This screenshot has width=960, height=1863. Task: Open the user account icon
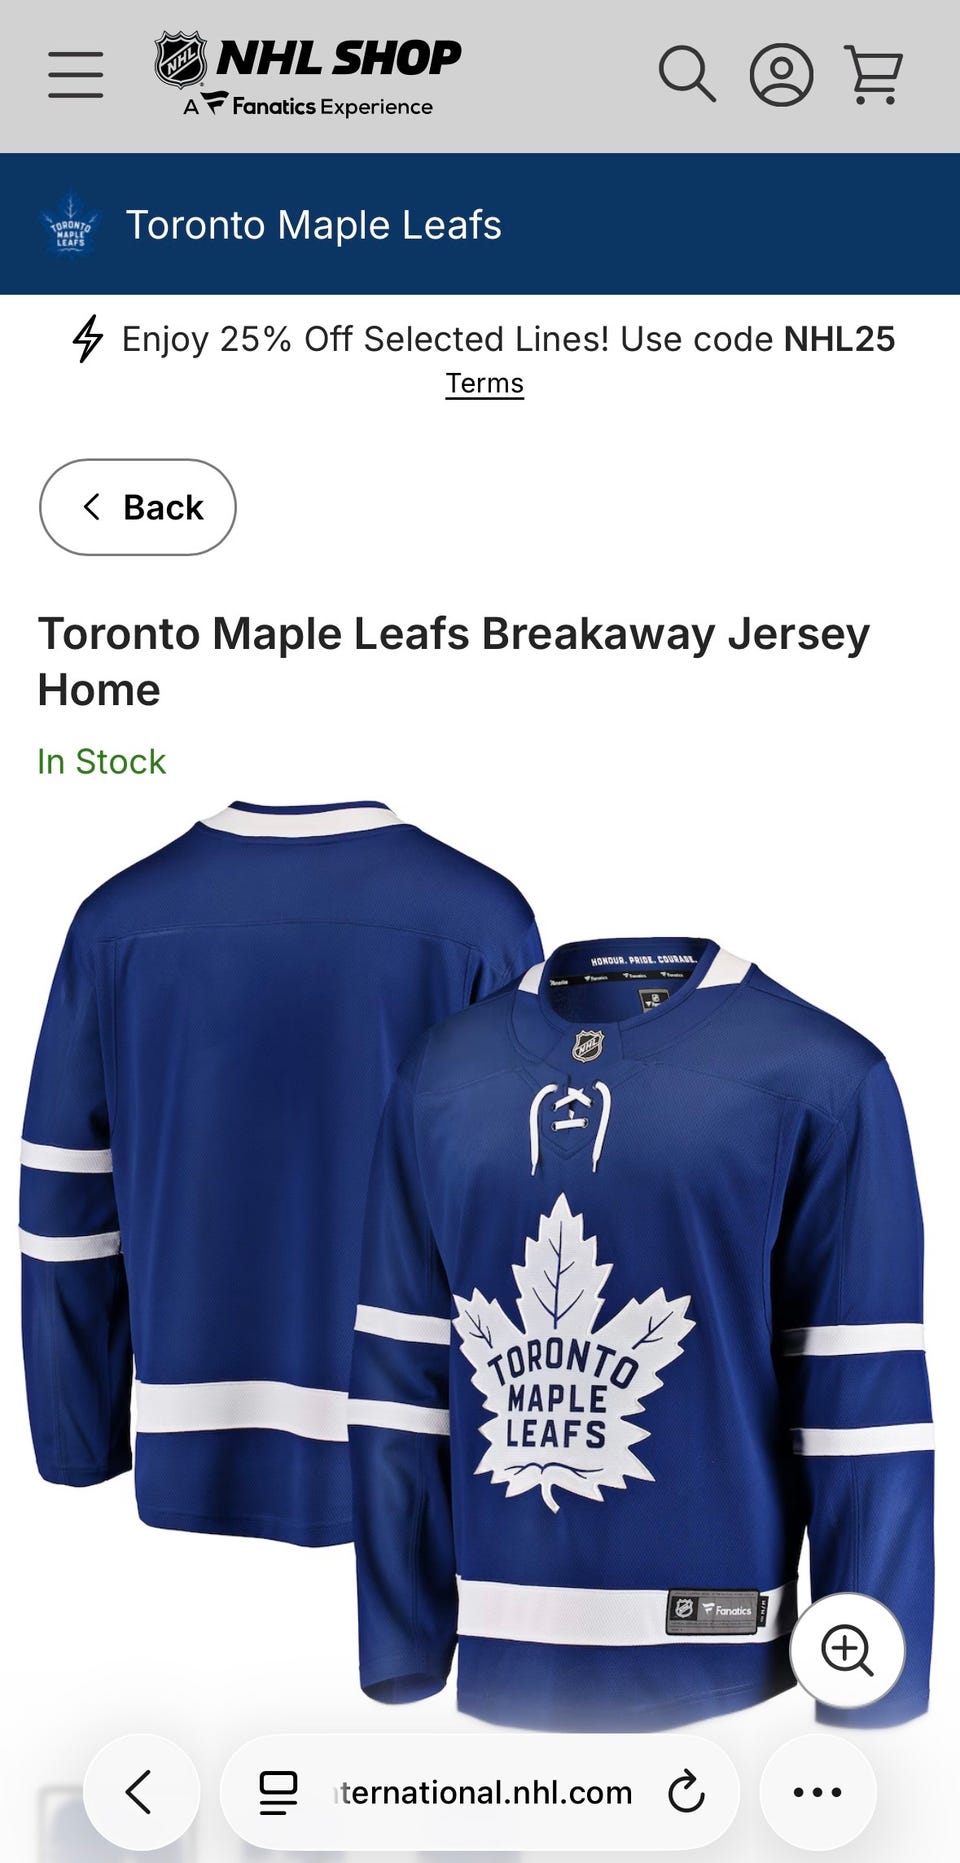tap(781, 75)
